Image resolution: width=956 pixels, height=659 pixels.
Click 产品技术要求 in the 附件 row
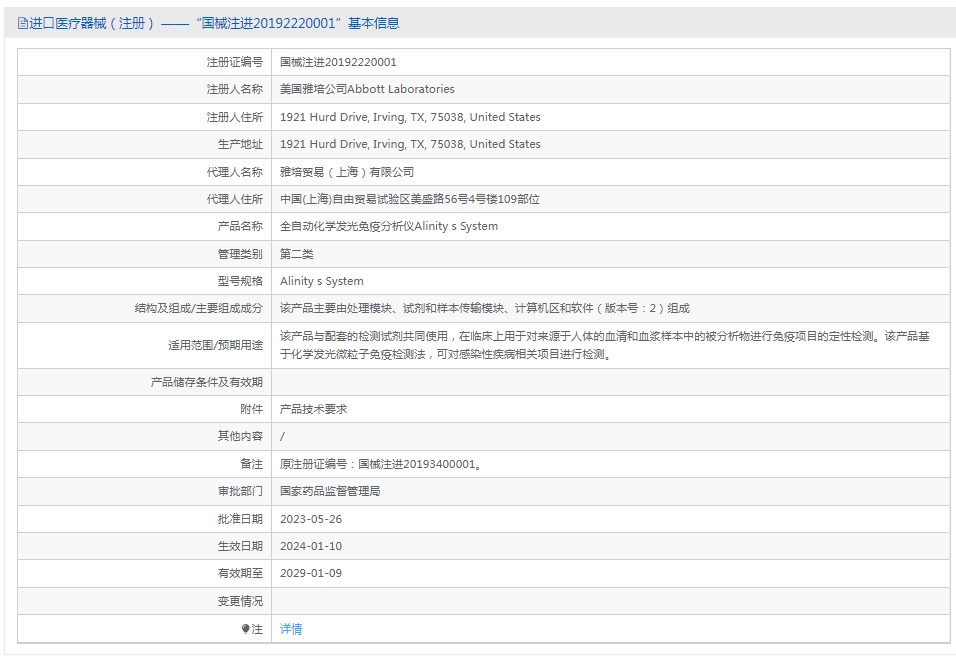click(313, 409)
